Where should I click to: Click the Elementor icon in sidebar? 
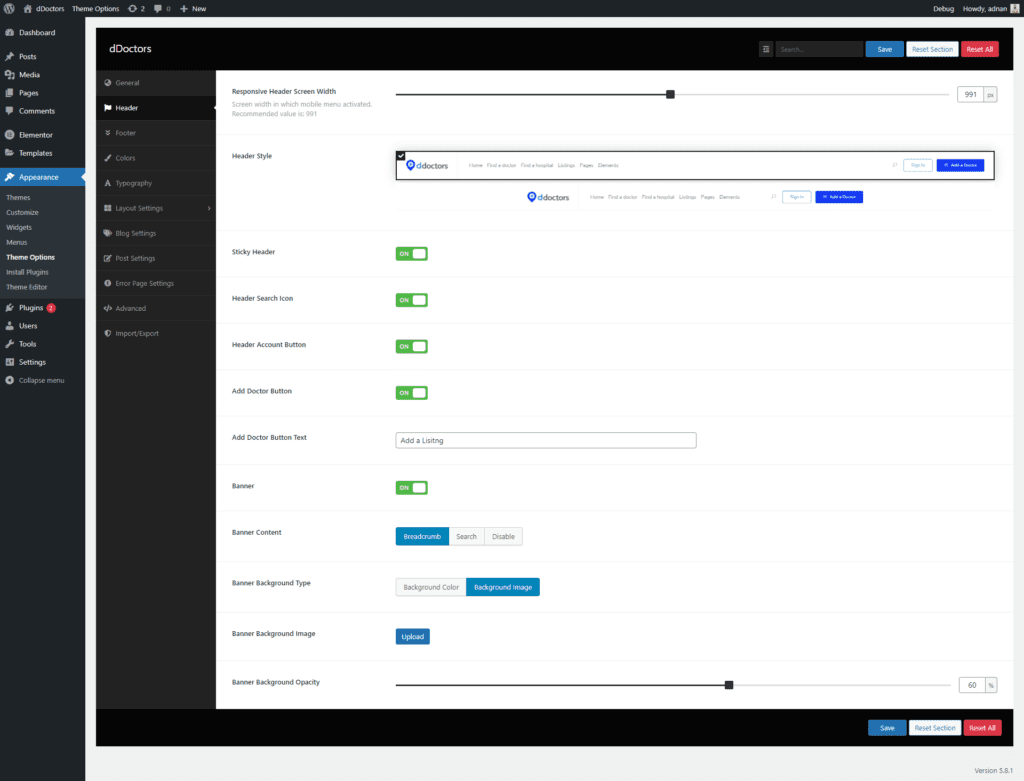[9, 135]
